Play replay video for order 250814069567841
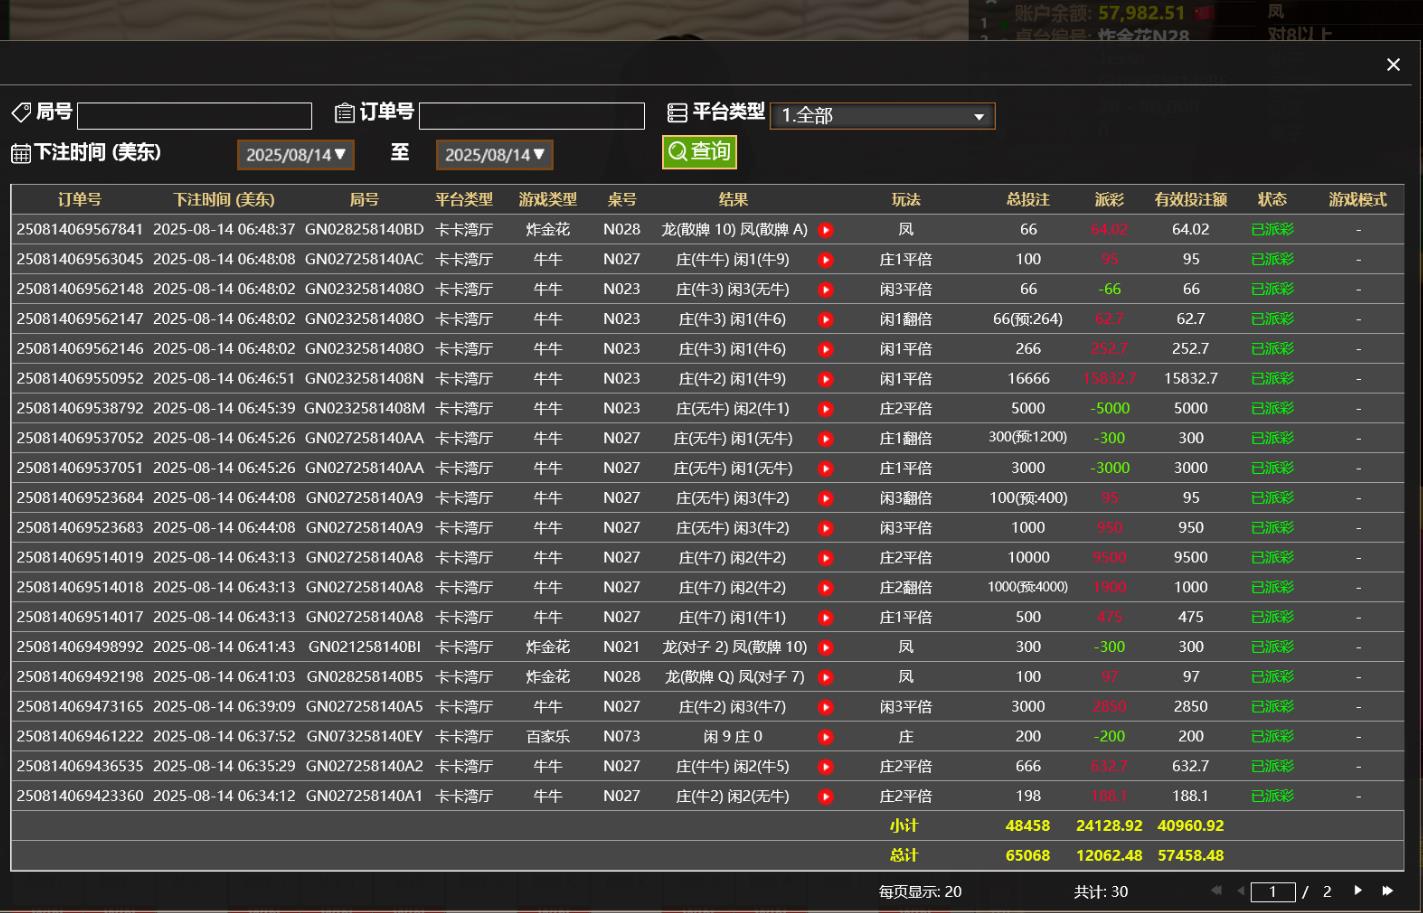Viewport: 1423px width, 913px height. (826, 230)
